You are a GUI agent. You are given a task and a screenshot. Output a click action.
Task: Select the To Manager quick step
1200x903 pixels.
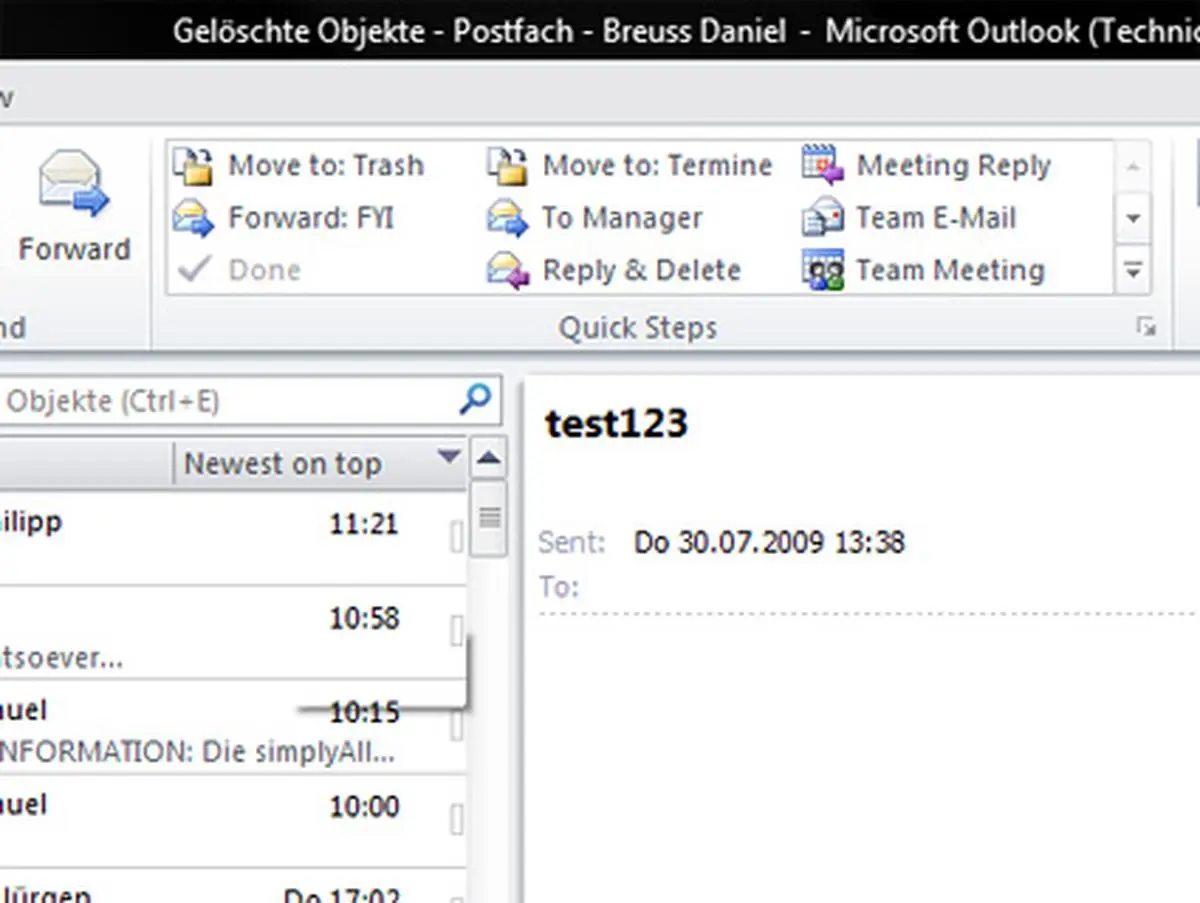point(621,217)
